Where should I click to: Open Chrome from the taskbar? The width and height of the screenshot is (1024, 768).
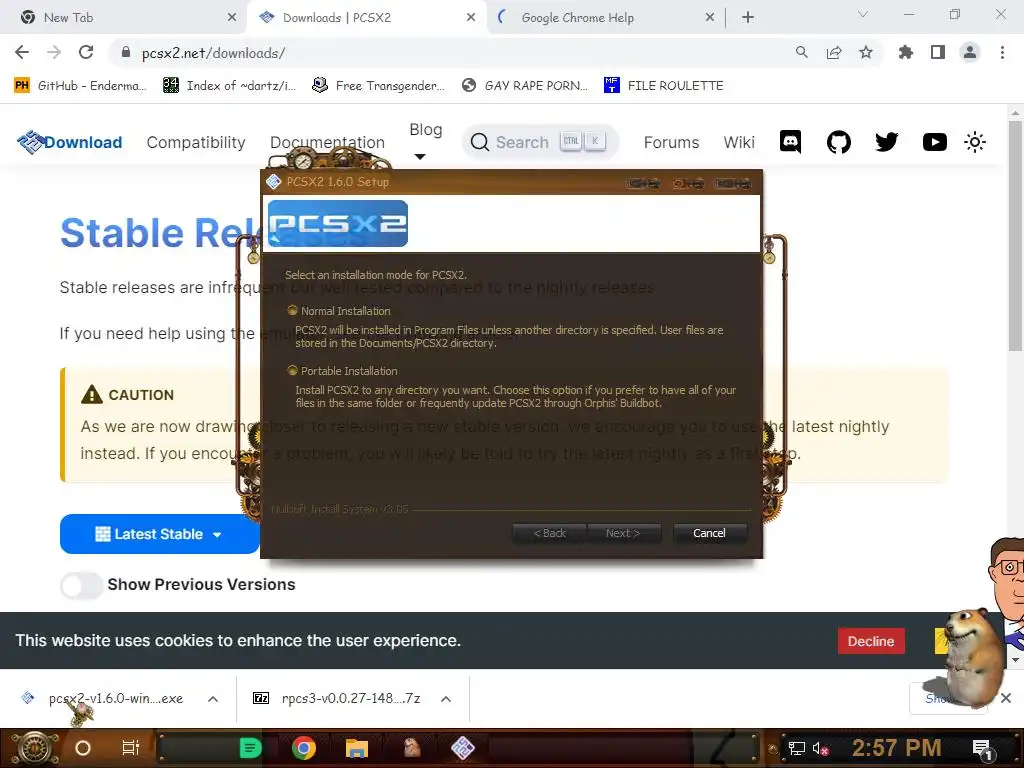pyautogui.click(x=304, y=748)
